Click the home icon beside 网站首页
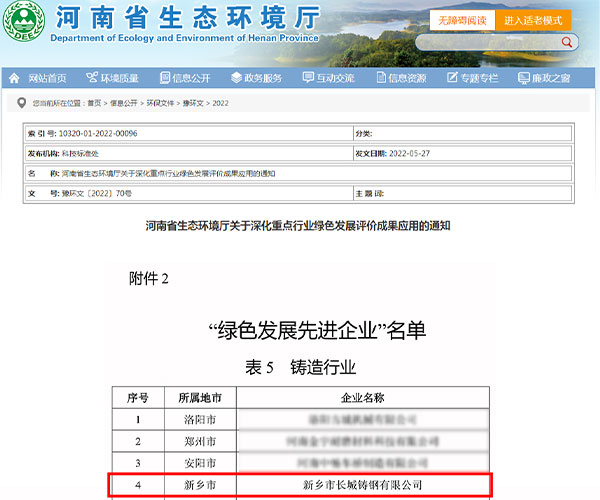The height and width of the screenshot is (500, 600). [15, 78]
